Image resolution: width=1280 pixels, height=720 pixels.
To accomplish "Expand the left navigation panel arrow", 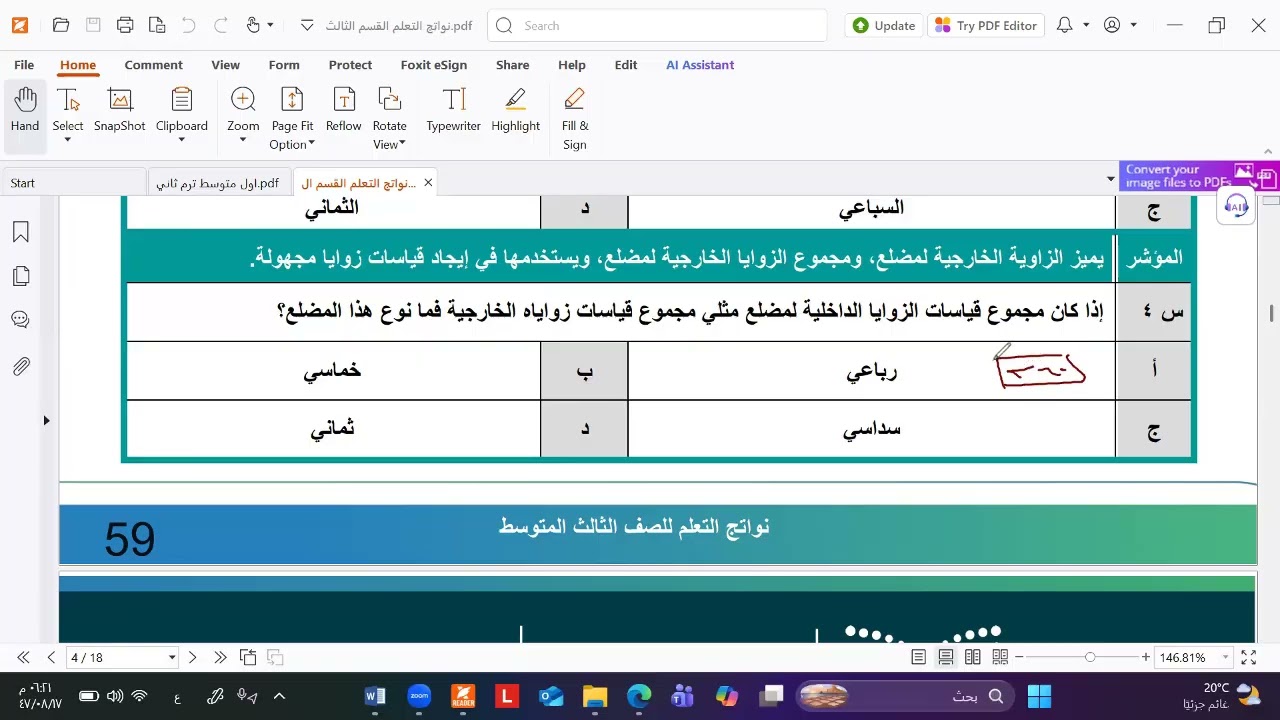I will pos(46,421).
